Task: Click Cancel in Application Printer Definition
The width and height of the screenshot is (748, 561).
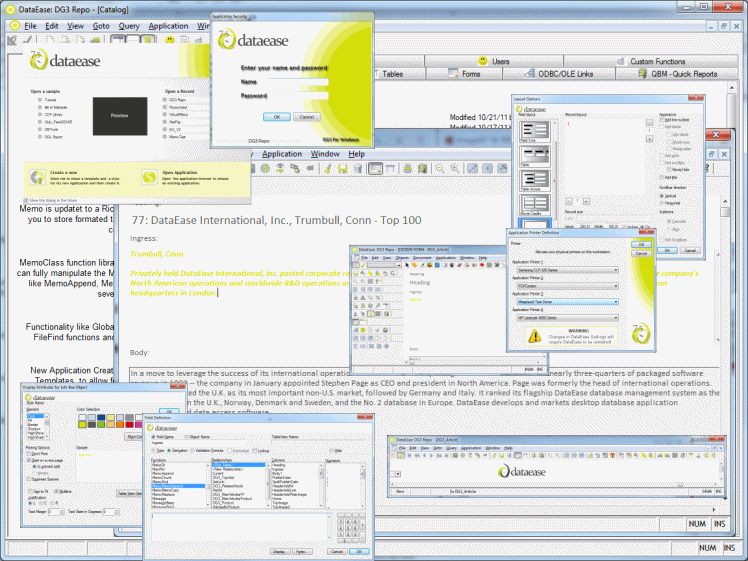Action: point(641,253)
